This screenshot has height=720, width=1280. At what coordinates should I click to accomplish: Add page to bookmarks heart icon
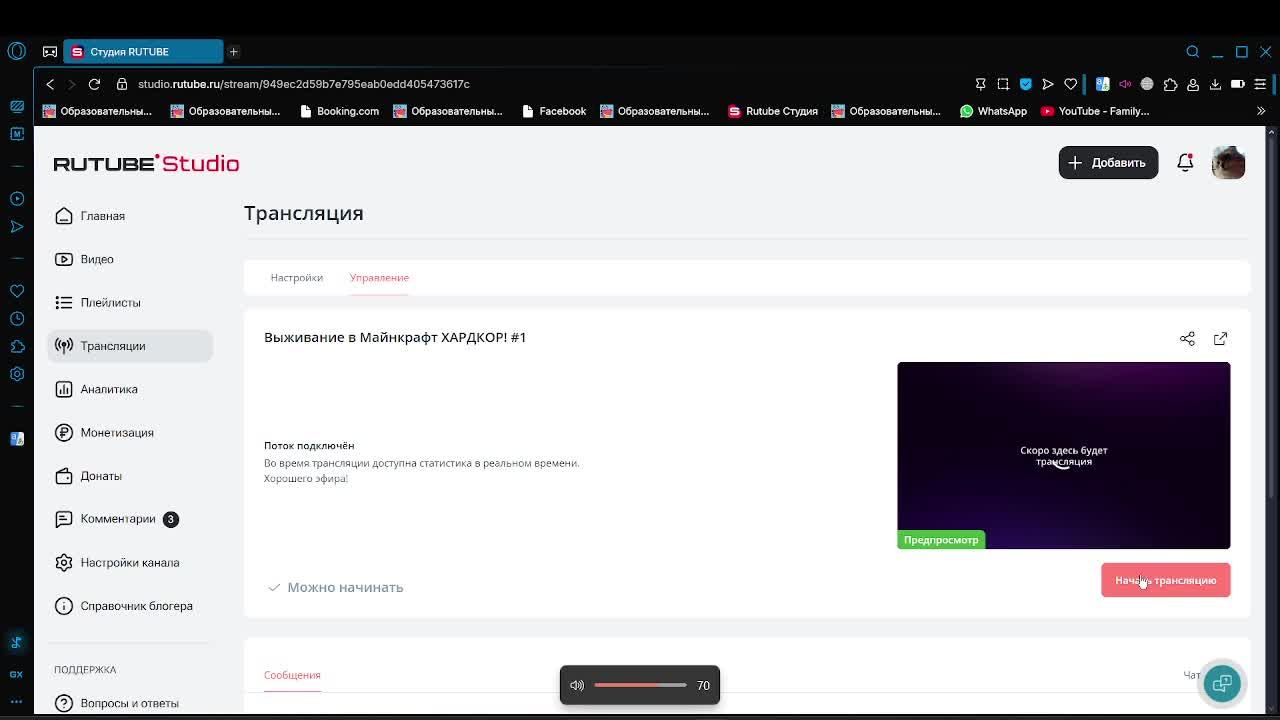point(1070,84)
